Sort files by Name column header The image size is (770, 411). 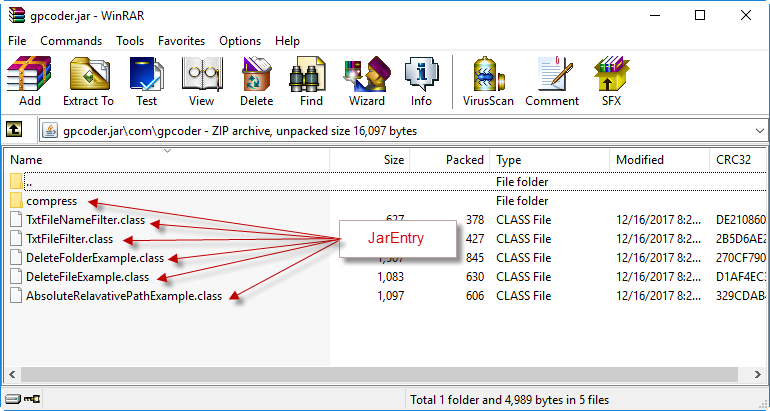[x=100, y=160]
